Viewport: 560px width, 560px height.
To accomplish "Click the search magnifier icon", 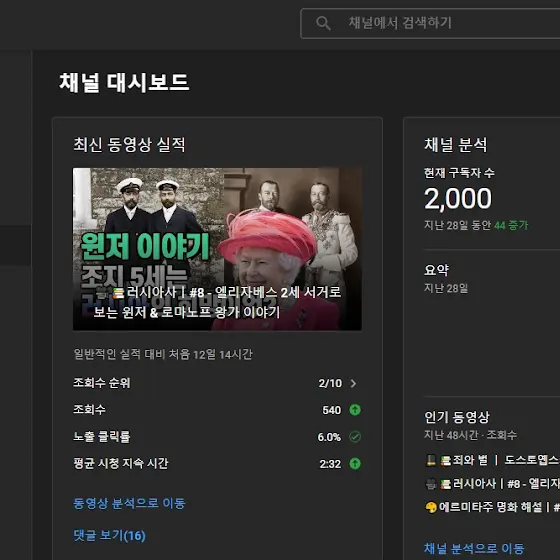I will tap(323, 23).
